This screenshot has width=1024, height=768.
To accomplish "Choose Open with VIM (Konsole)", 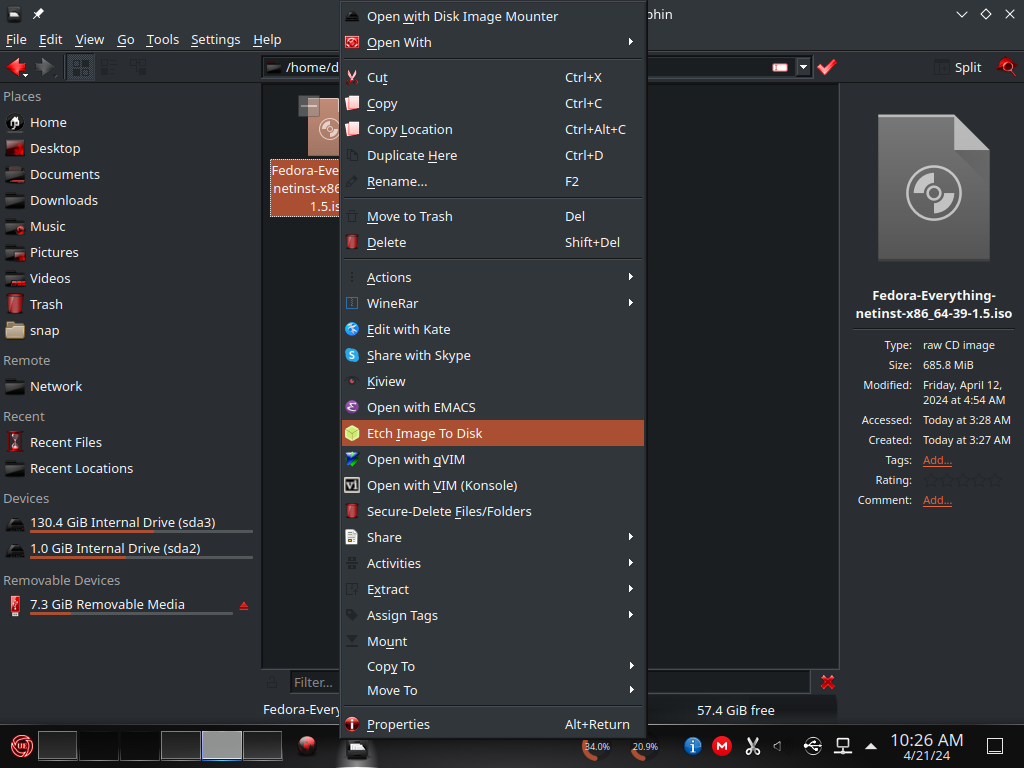I will (493, 486).
